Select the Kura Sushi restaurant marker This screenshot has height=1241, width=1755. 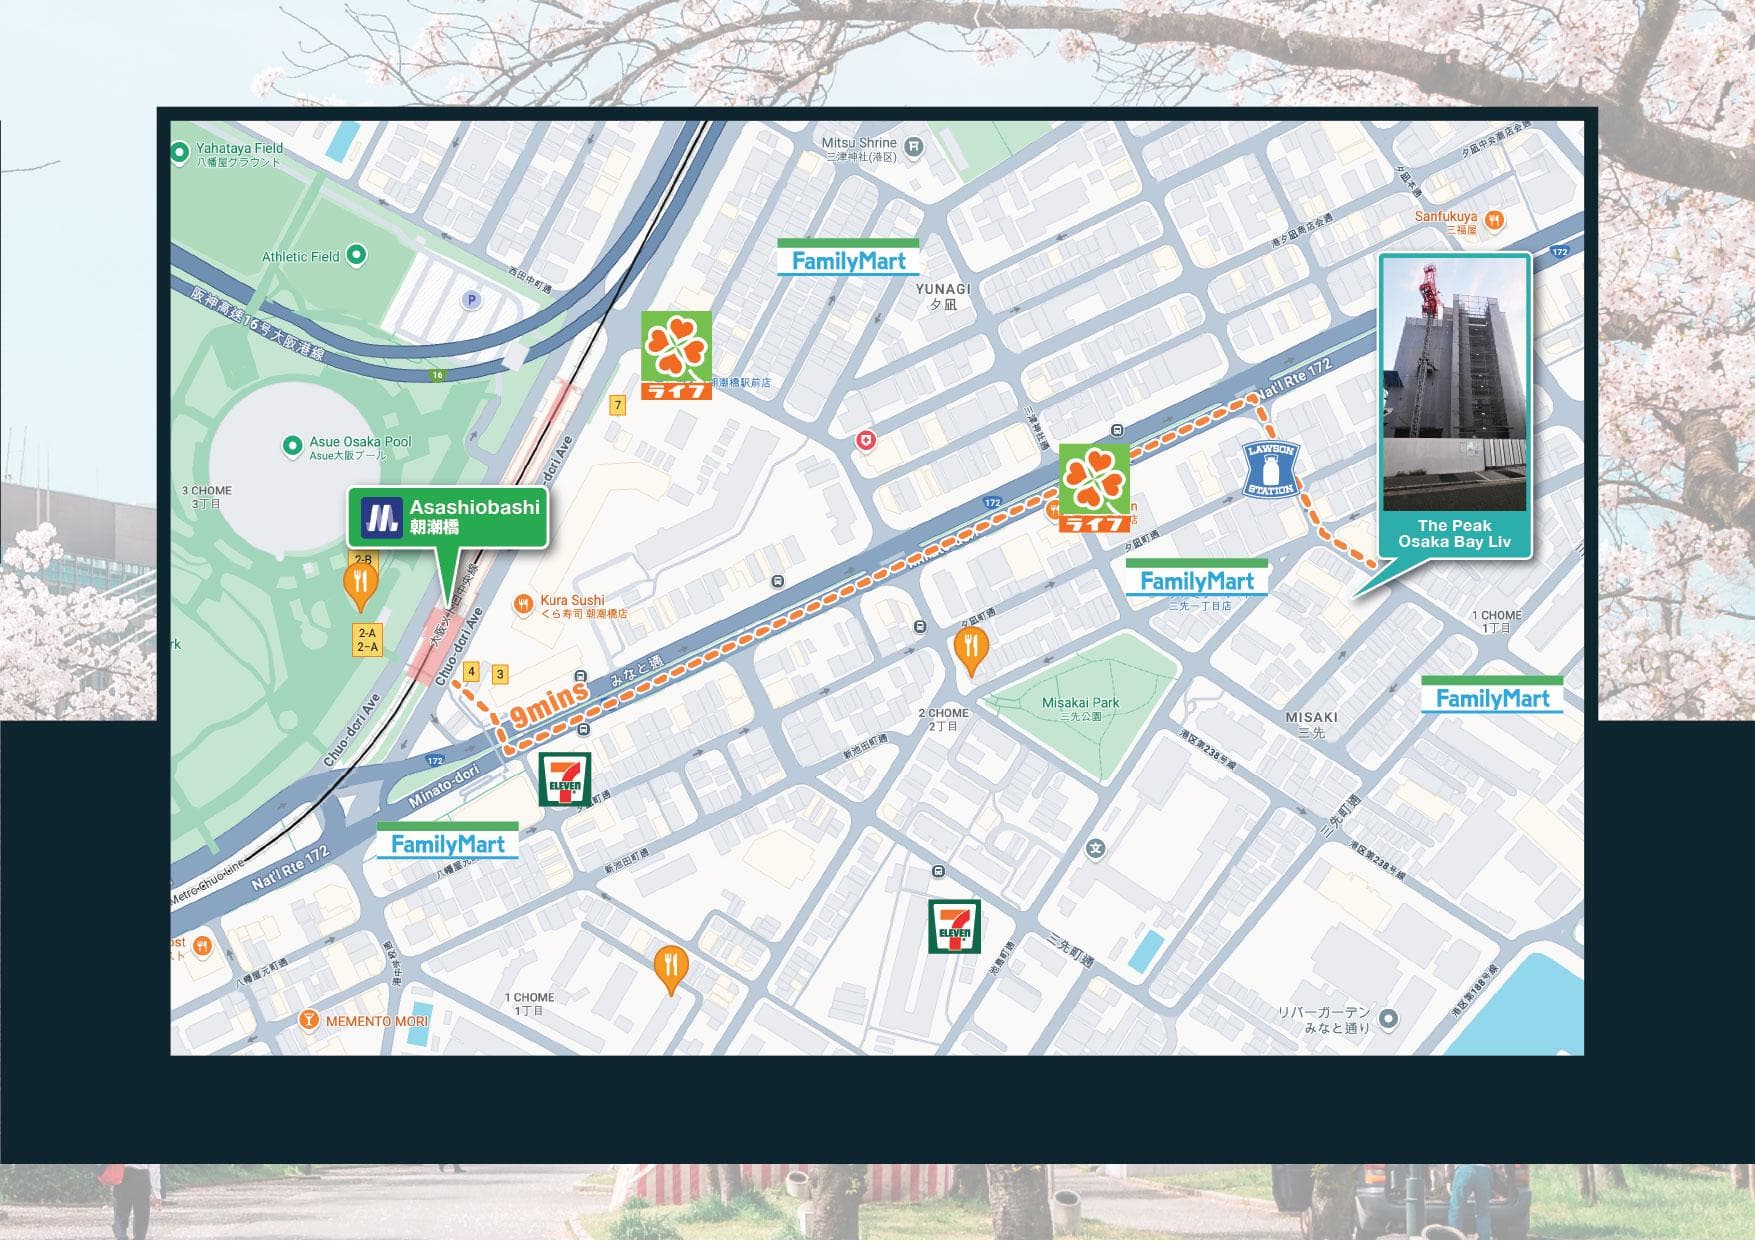(x=522, y=604)
